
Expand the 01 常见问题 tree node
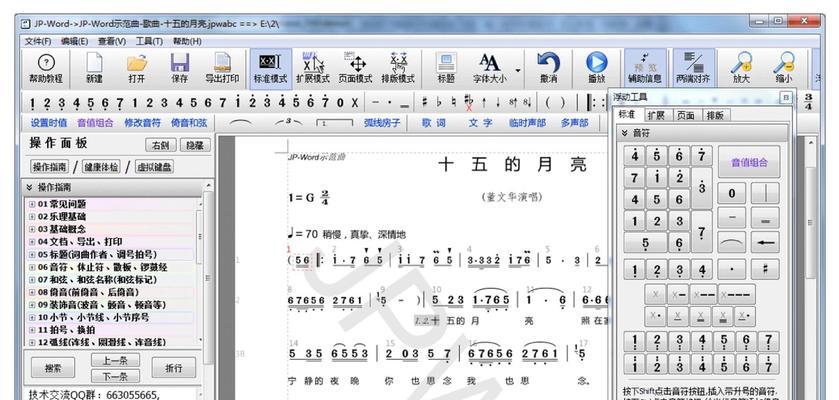(32, 204)
